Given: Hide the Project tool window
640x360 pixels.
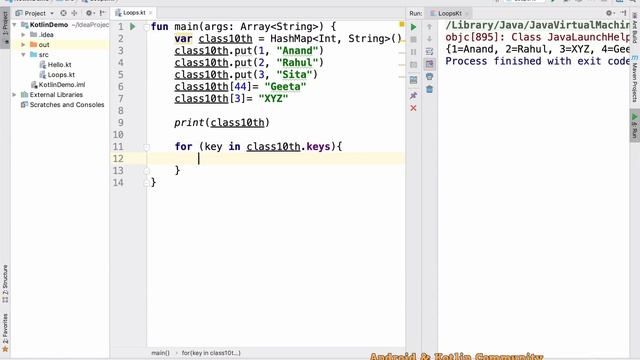Looking at the screenshot, I should click(x=103, y=13).
